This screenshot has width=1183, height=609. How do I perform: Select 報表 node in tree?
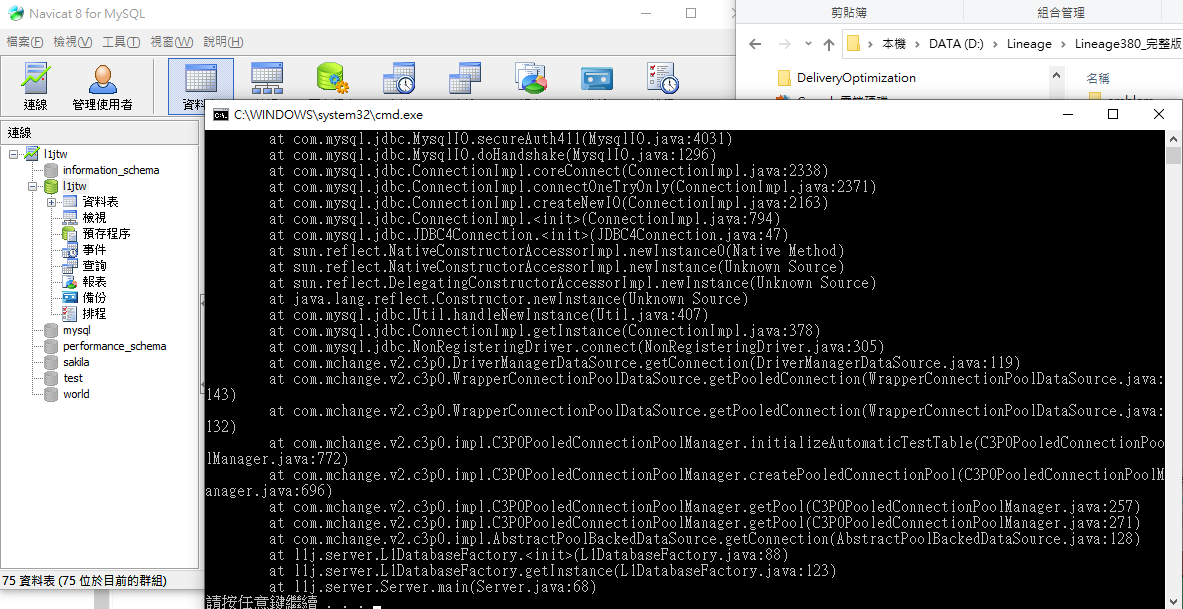pos(94,281)
